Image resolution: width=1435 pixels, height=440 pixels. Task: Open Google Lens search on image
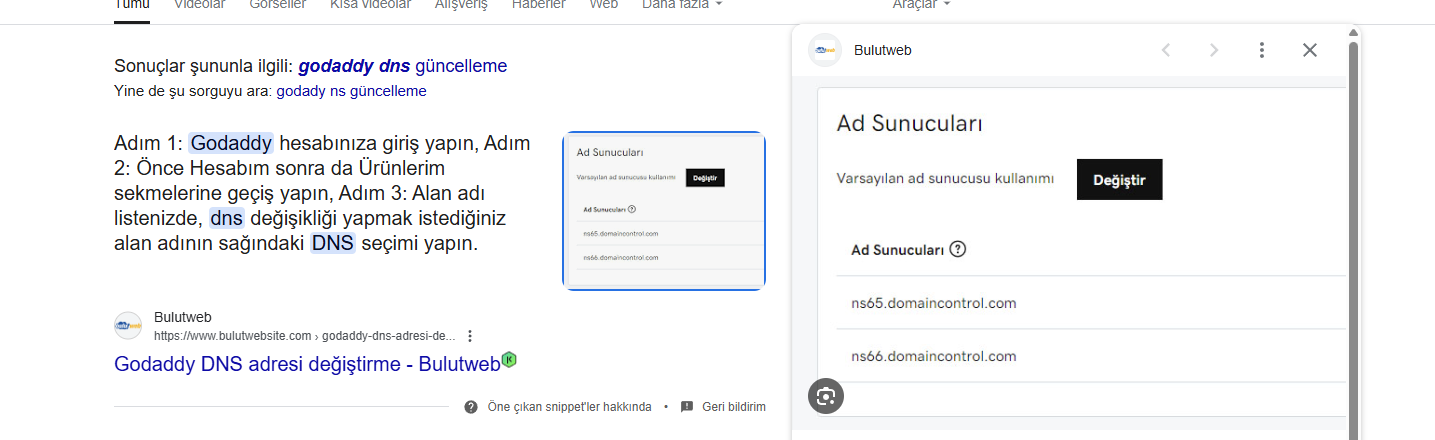(x=826, y=396)
